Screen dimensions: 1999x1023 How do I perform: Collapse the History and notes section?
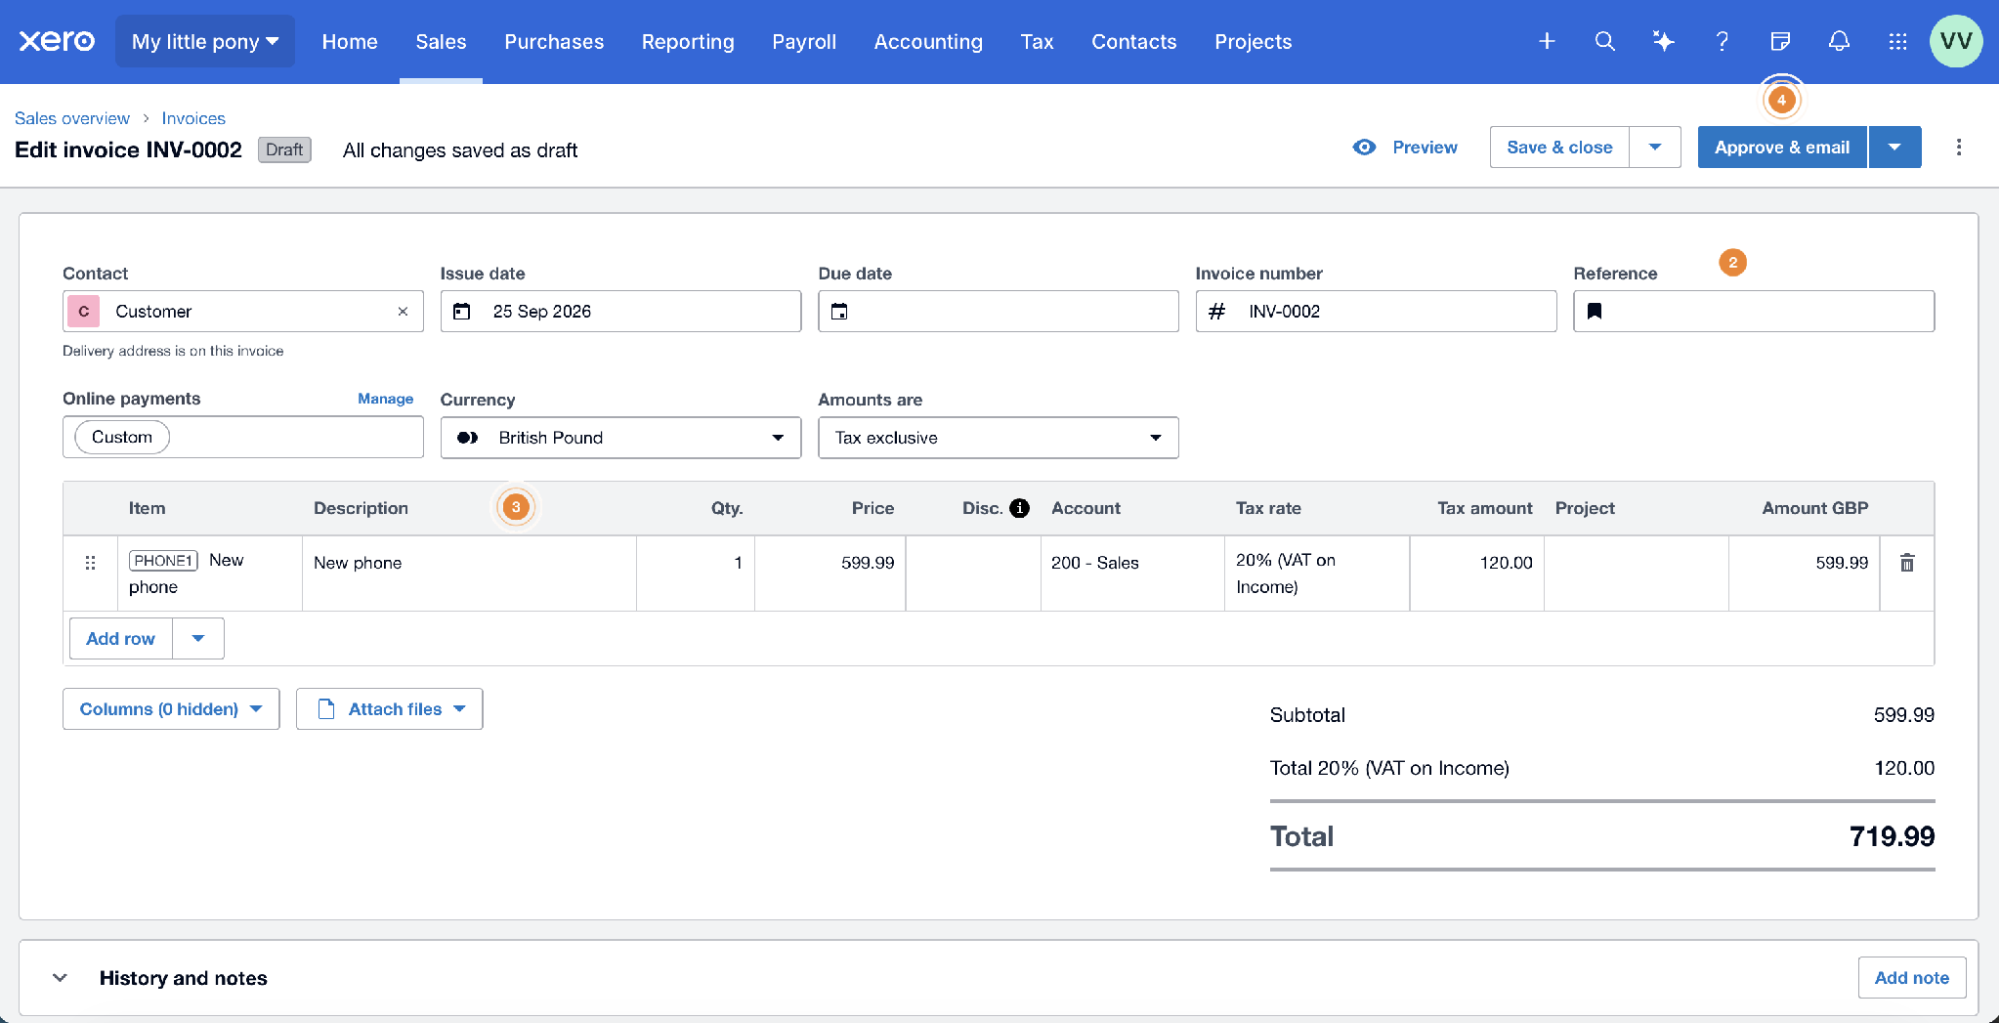click(x=60, y=978)
